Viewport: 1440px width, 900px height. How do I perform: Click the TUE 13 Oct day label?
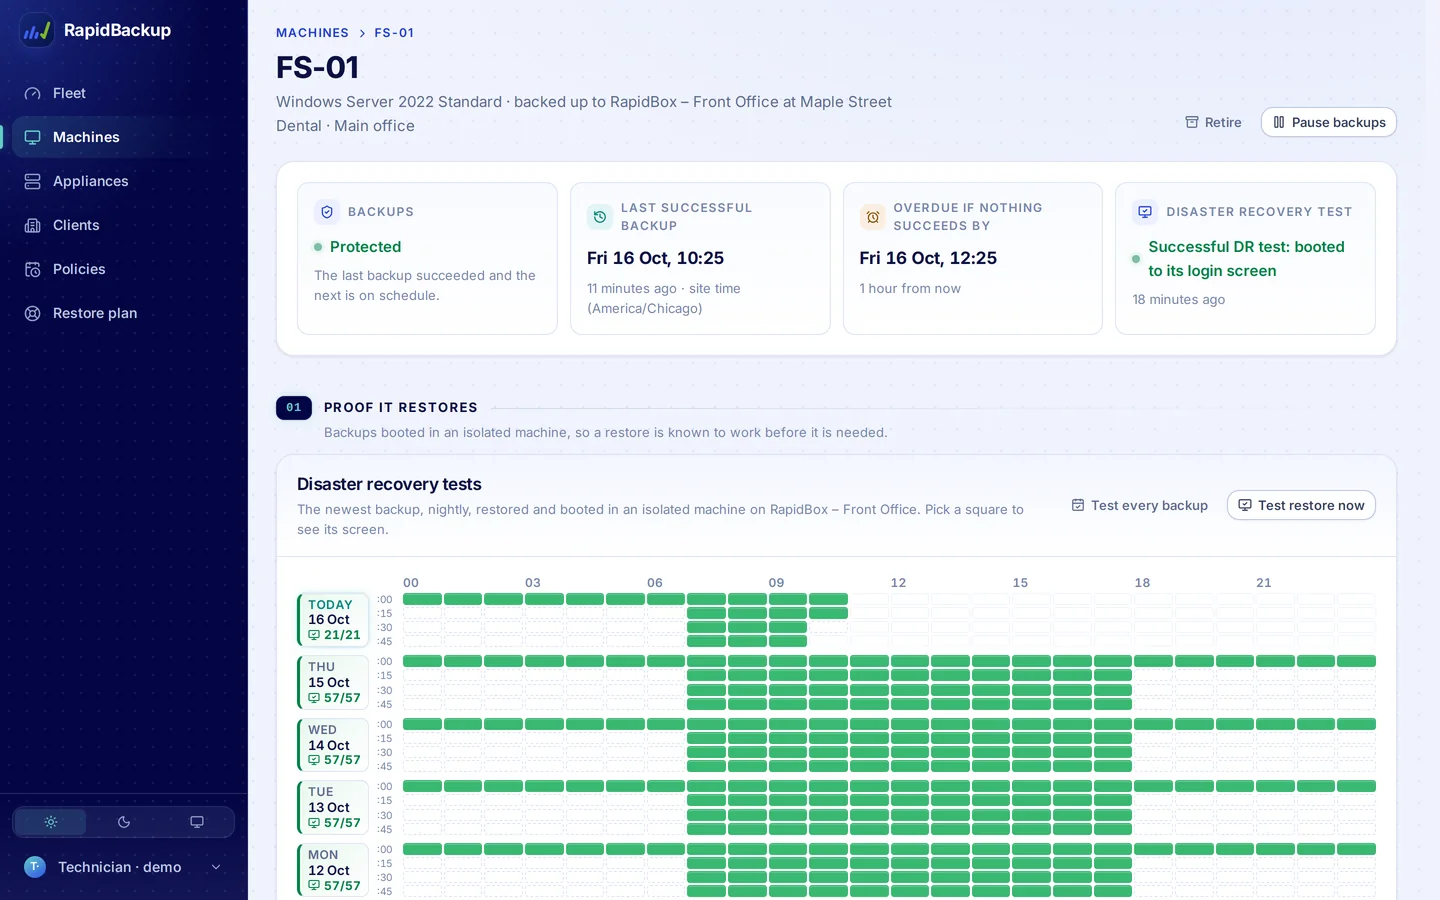(x=333, y=807)
